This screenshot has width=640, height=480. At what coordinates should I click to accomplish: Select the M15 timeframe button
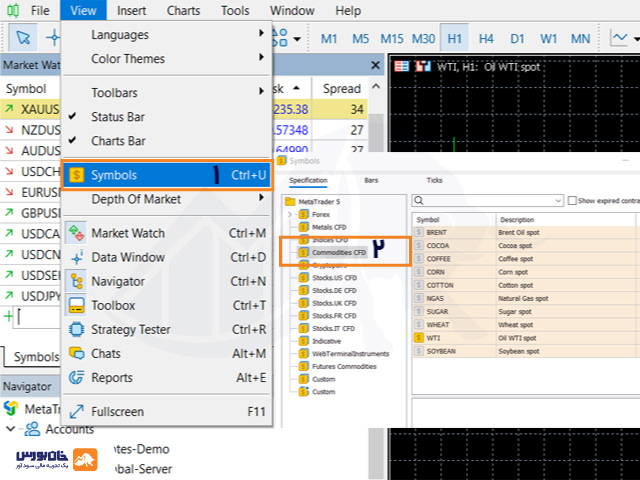coord(391,39)
